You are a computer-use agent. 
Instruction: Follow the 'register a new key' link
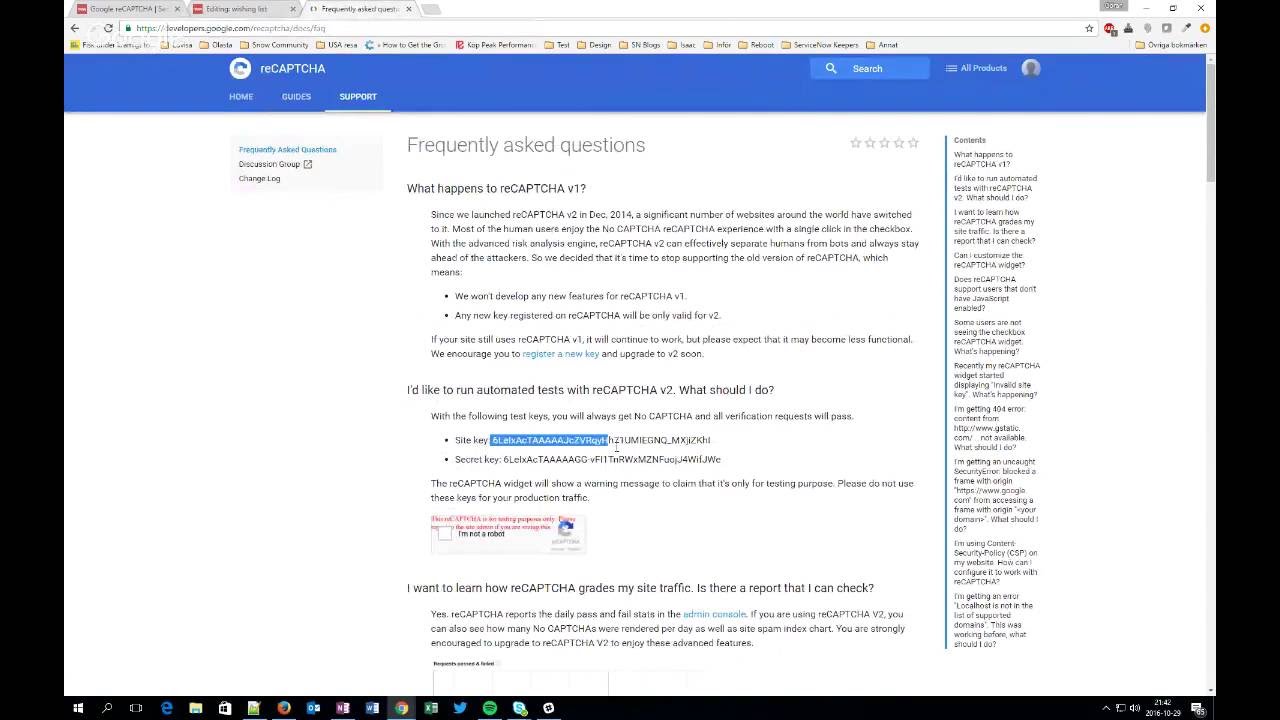click(x=560, y=354)
